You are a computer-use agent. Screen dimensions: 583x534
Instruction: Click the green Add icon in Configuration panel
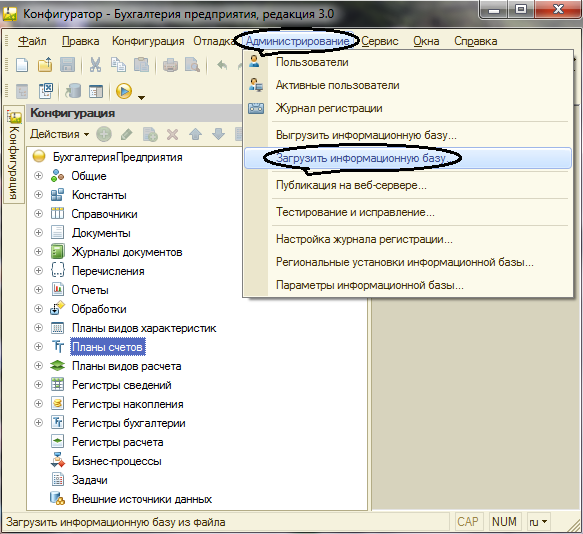click(104, 134)
